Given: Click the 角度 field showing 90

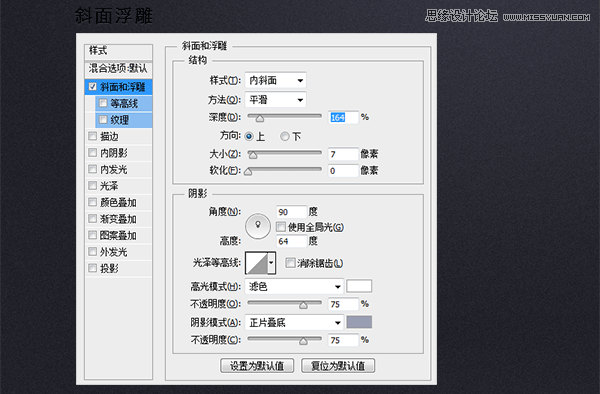Looking at the screenshot, I should [292, 212].
